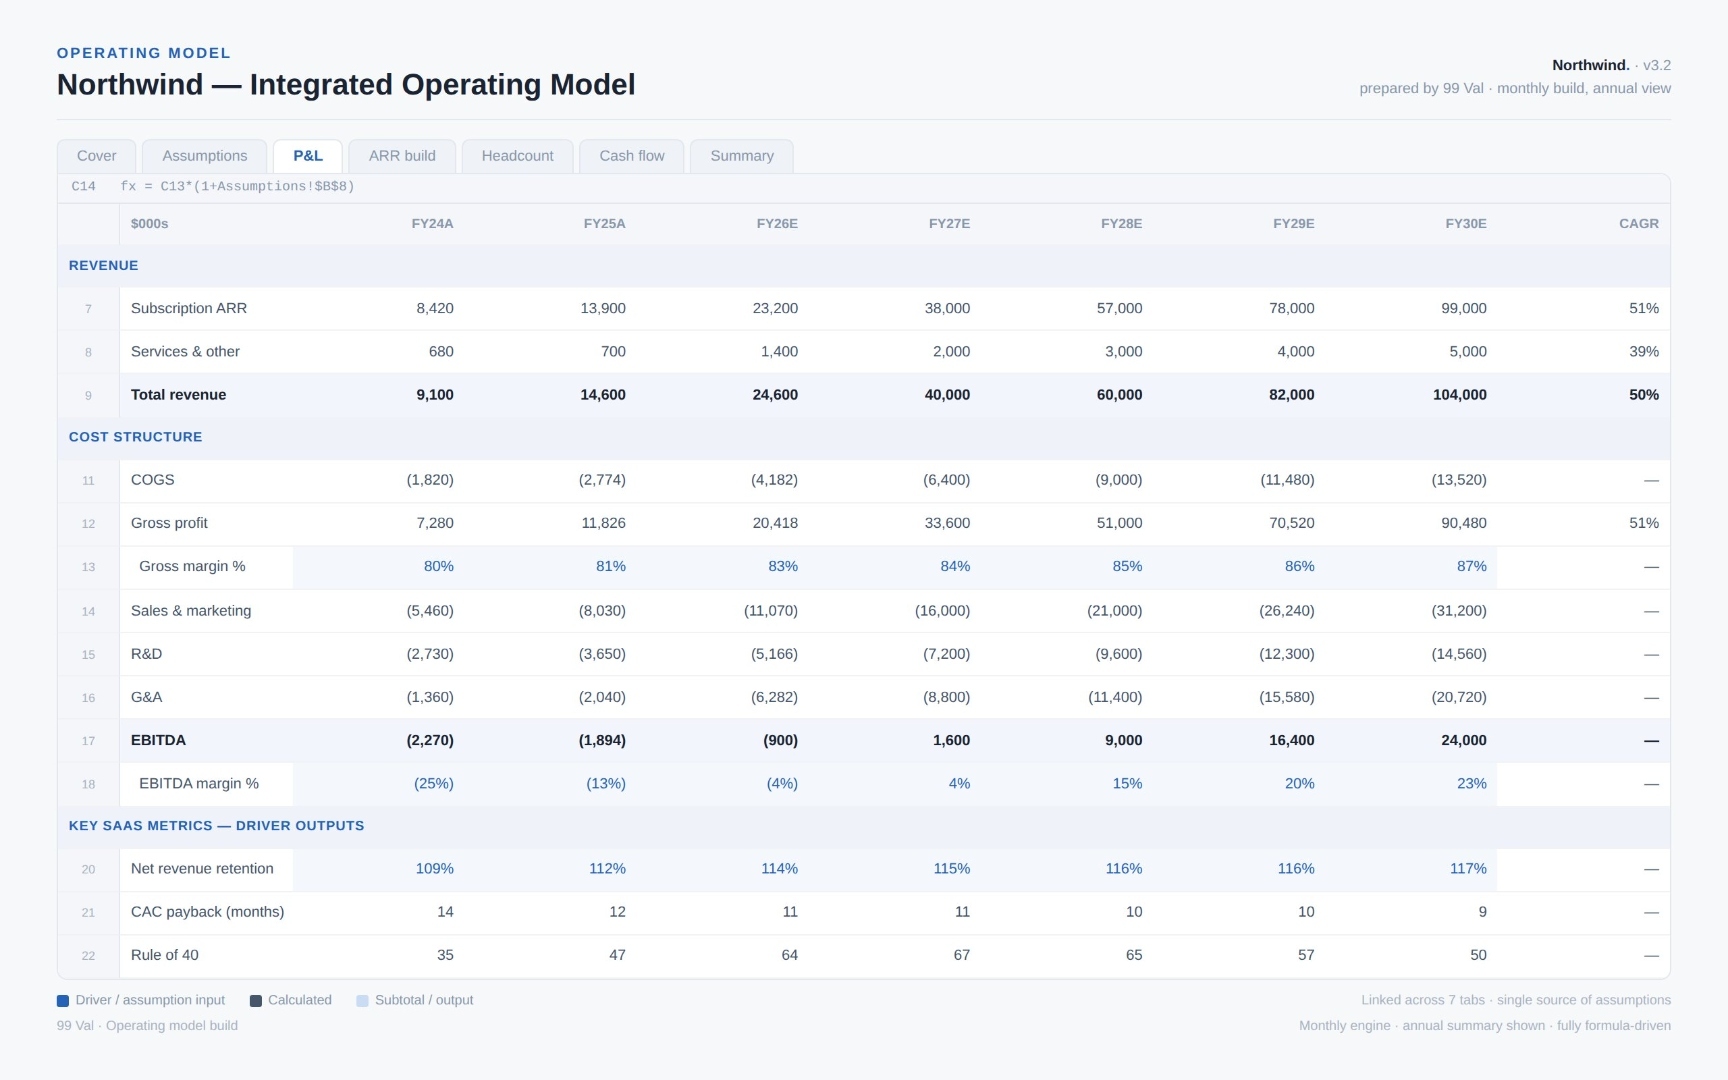Image resolution: width=1728 pixels, height=1080 pixels.
Task: Click the Subscription ARR row label
Action: (x=189, y=308)
